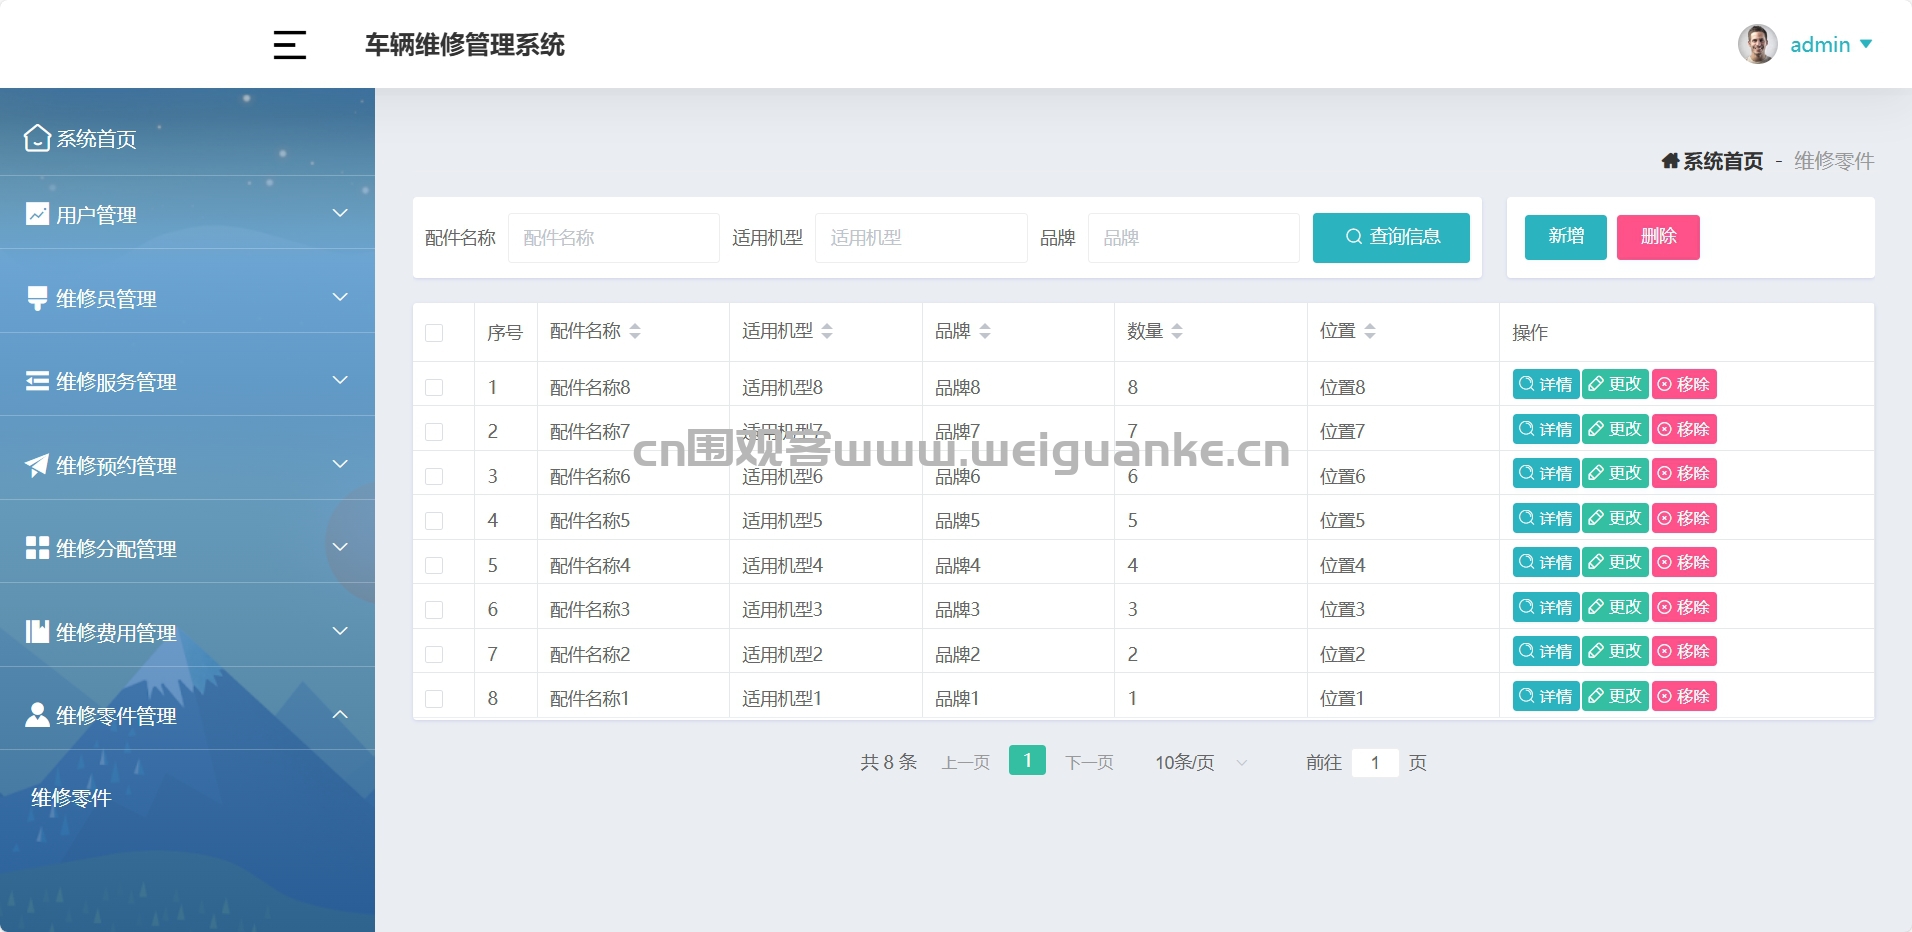This screenshot has width=1912, height=932.
Task: Select page 1 in pagination
Action: (1027, 760)
